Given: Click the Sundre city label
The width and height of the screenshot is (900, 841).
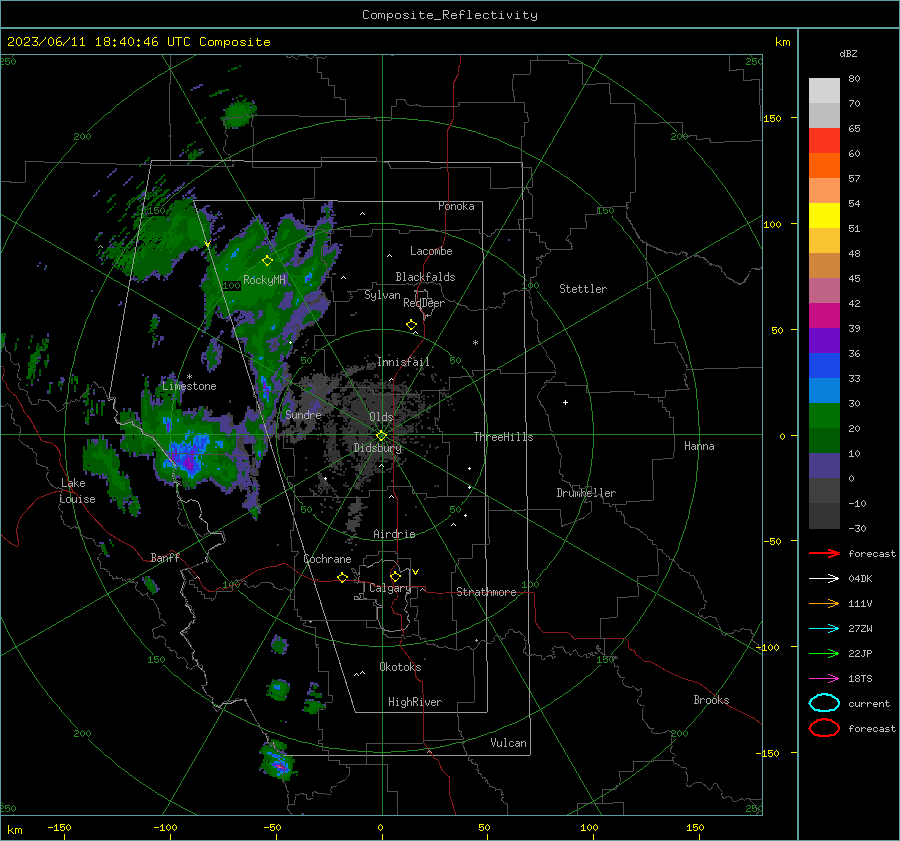Looking at the screenshot, I should [303, 414].
